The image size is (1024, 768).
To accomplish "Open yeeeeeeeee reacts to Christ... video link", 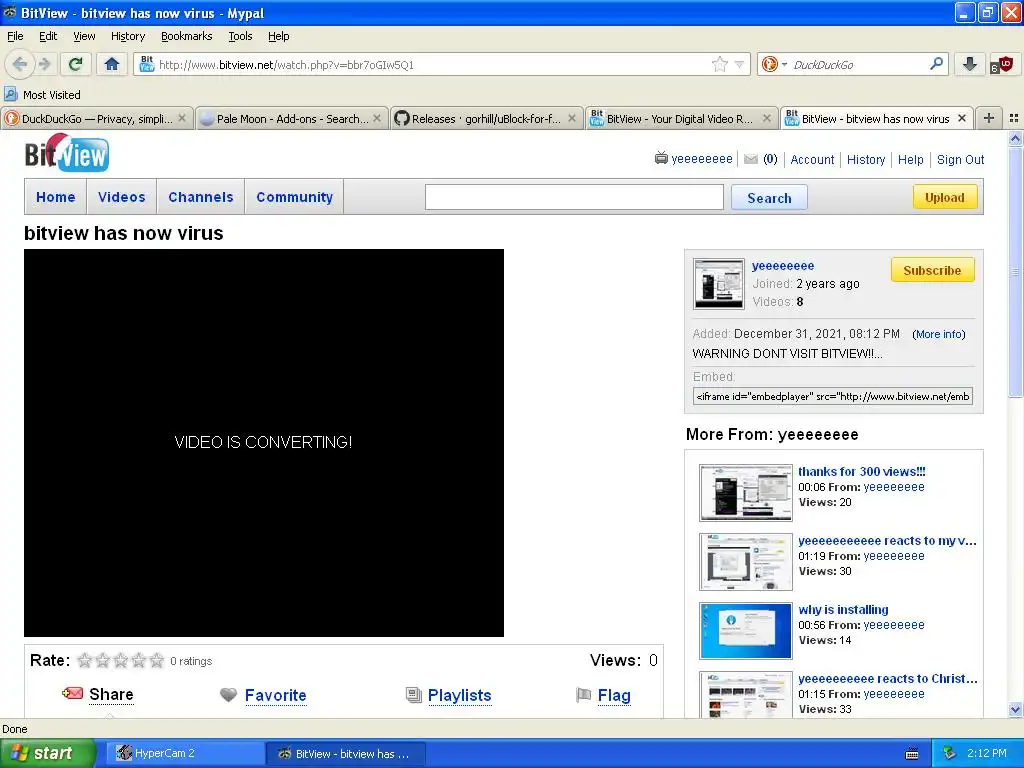I will coord(888,679).
